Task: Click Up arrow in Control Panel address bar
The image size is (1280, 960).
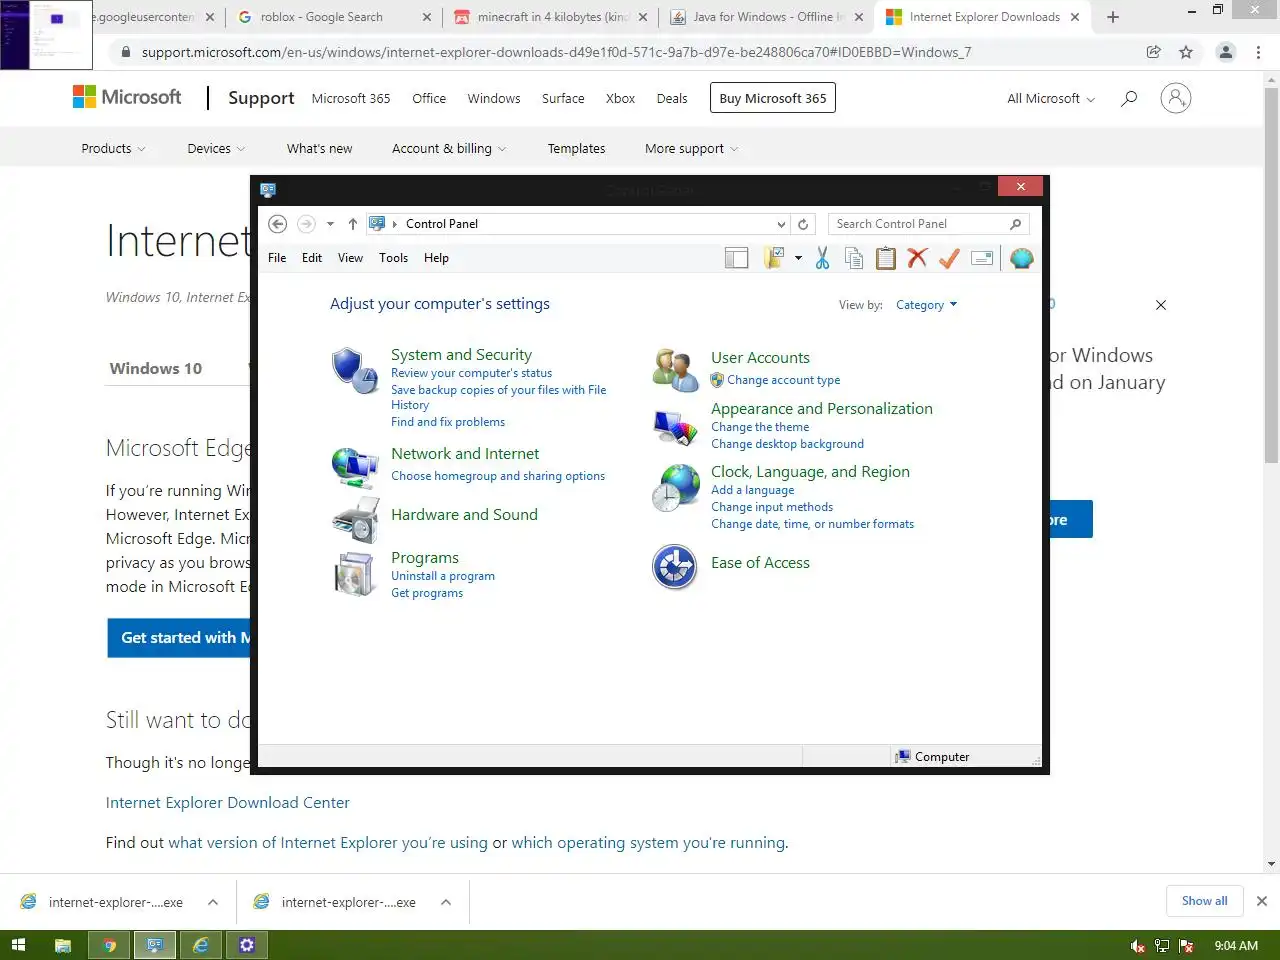Action: 353,224
